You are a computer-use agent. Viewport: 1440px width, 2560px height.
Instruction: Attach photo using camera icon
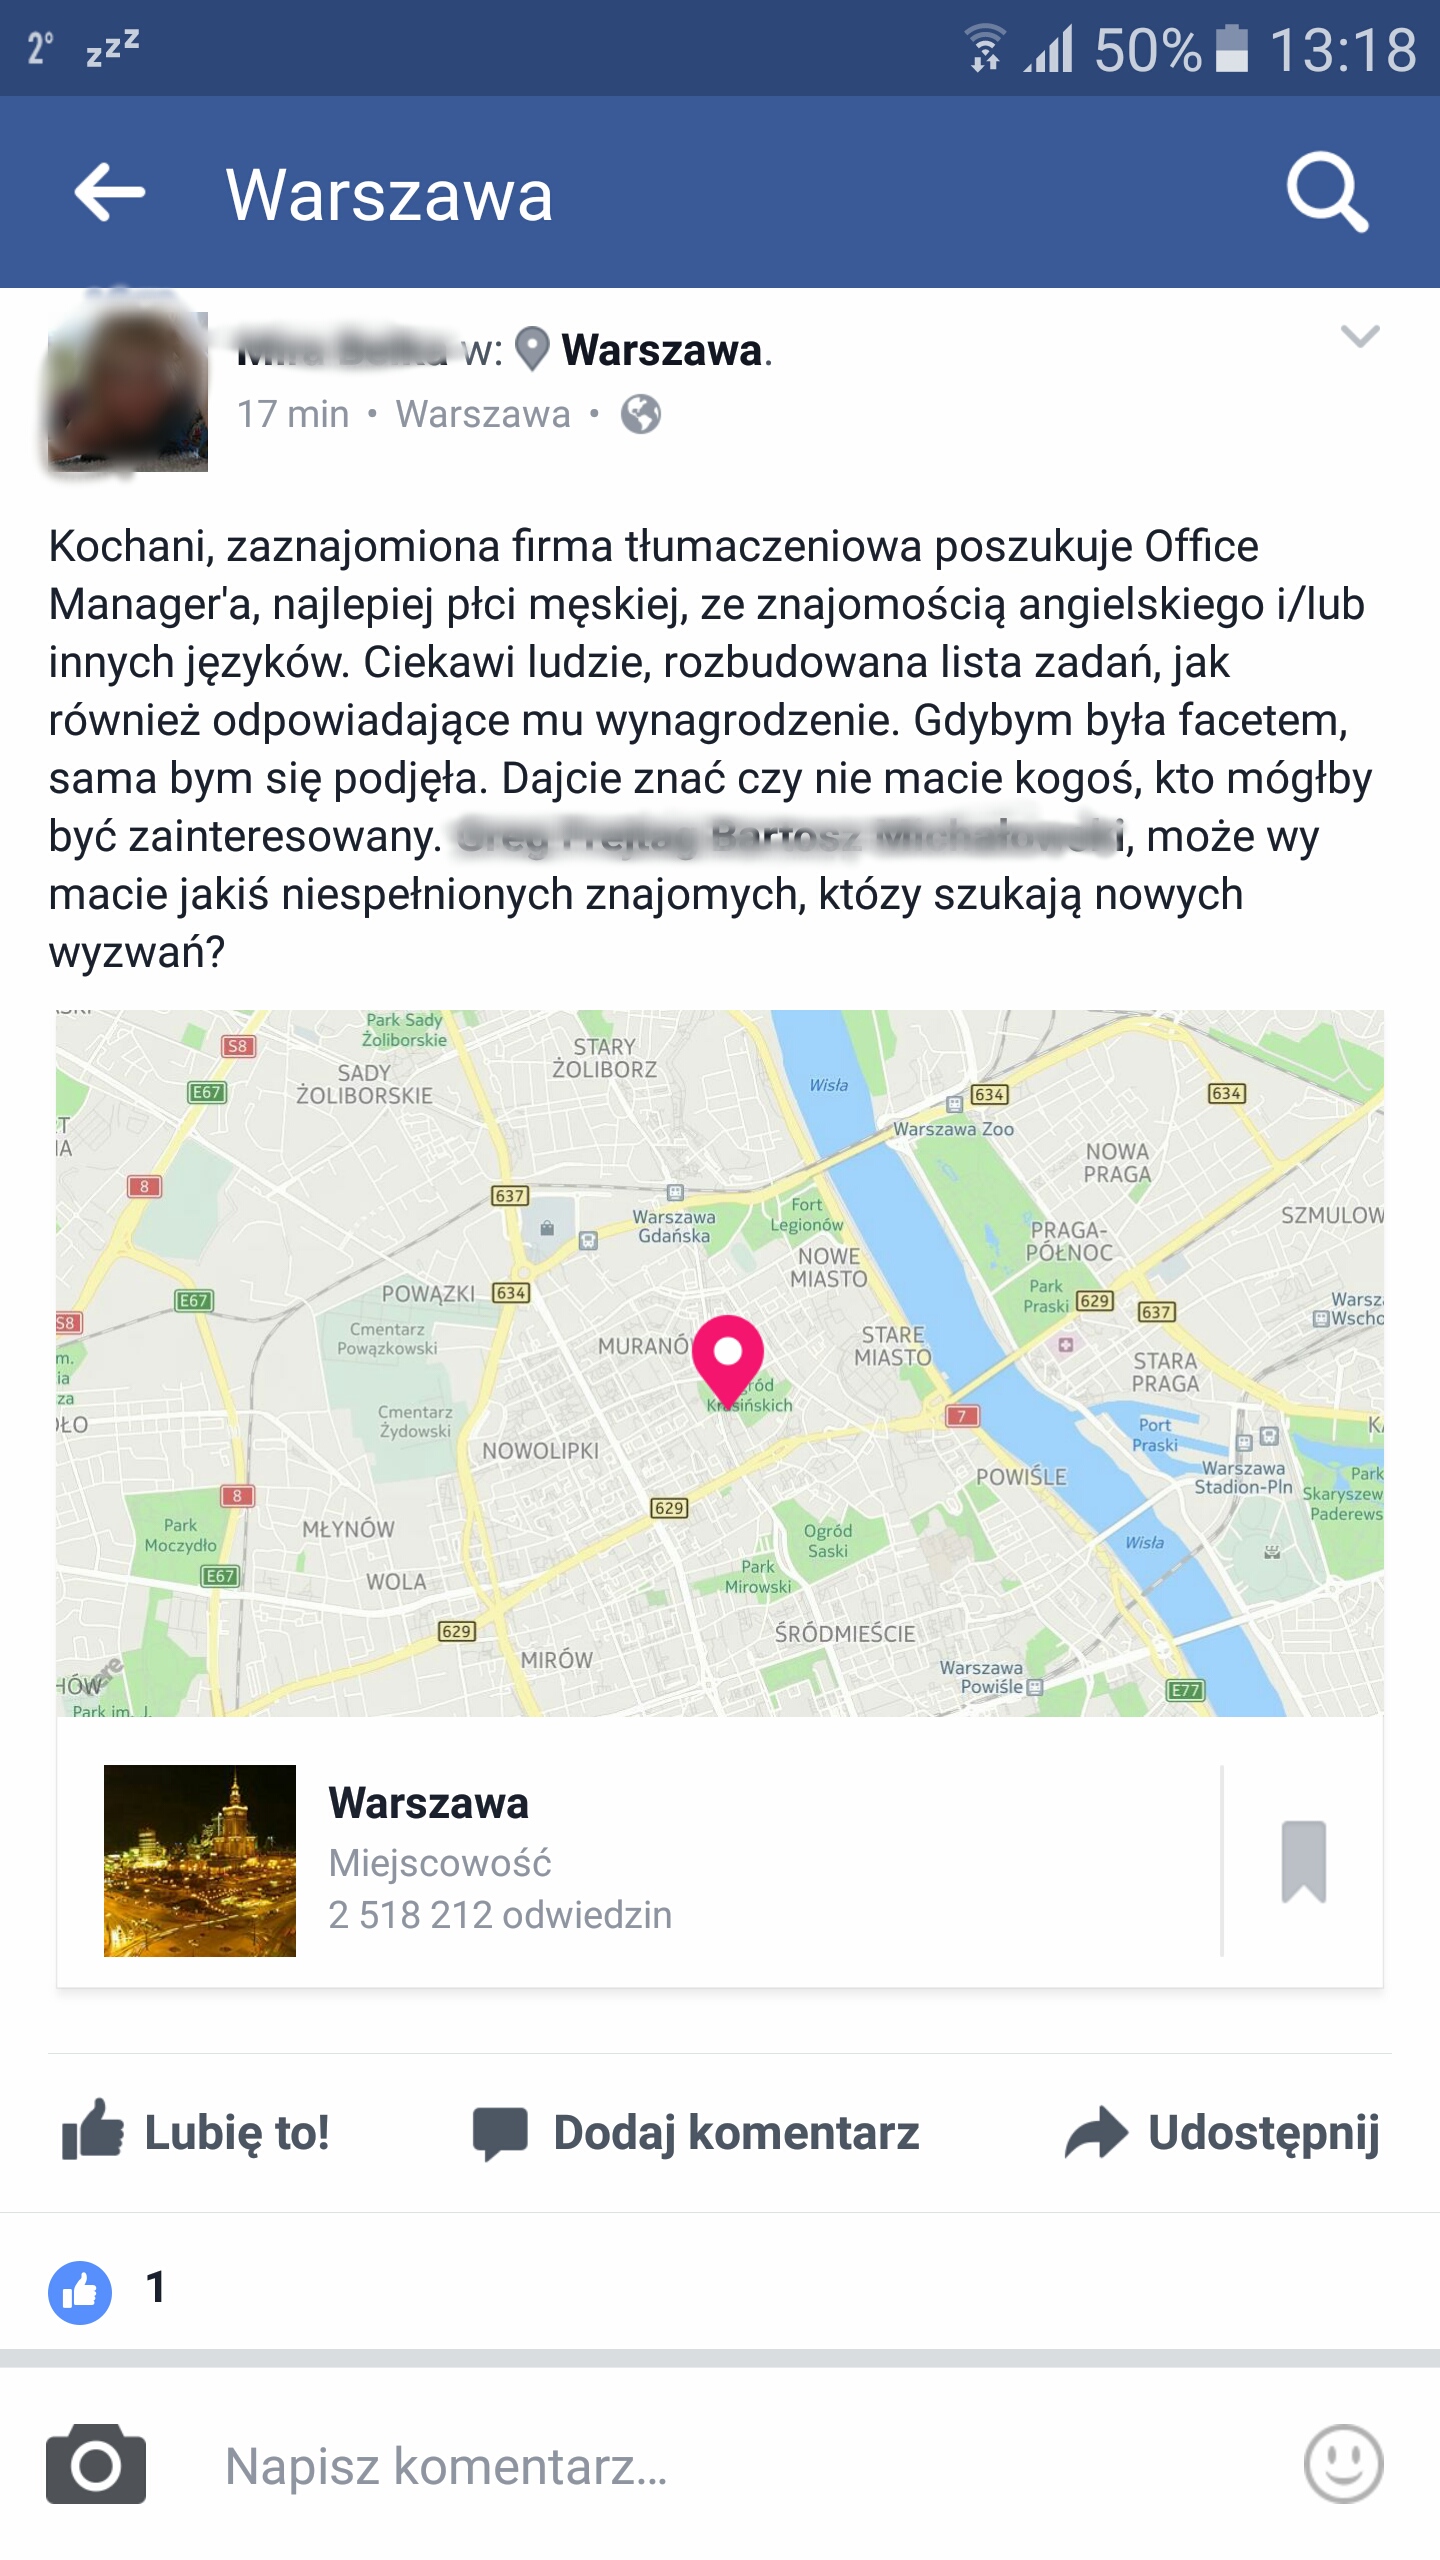pos(96,2464)
